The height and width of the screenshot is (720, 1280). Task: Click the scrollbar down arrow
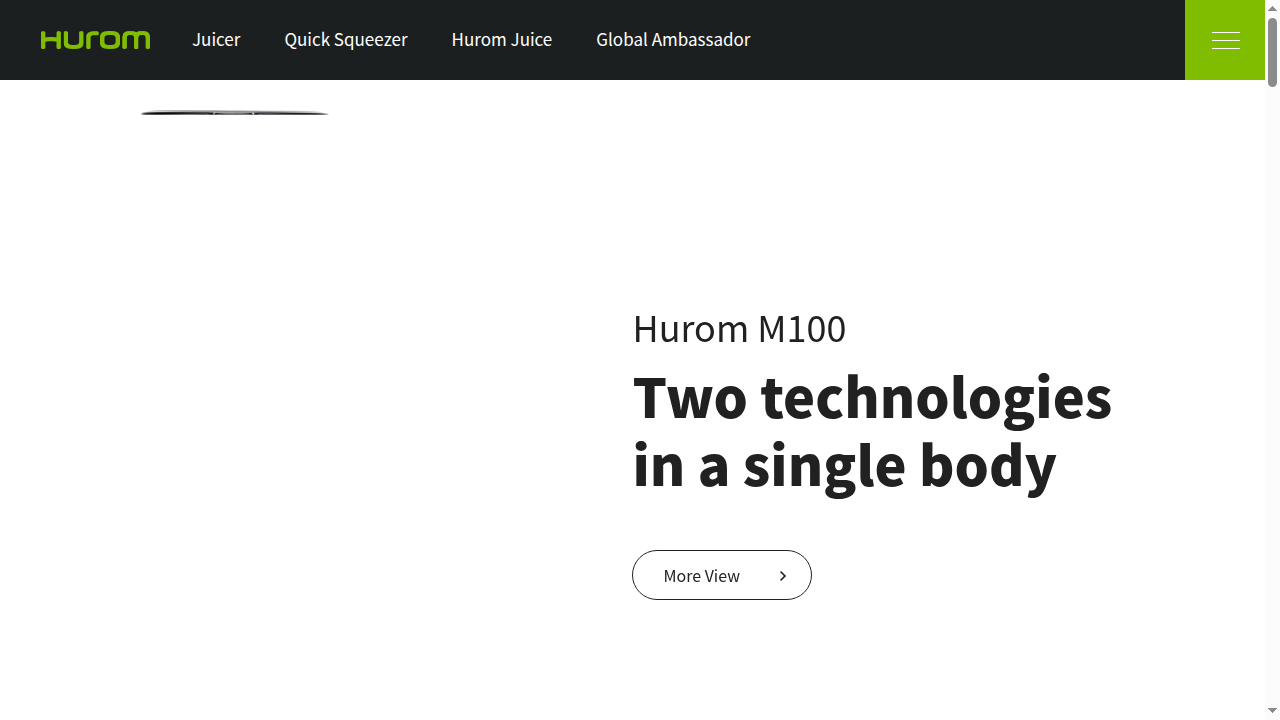click(1272, 711)
